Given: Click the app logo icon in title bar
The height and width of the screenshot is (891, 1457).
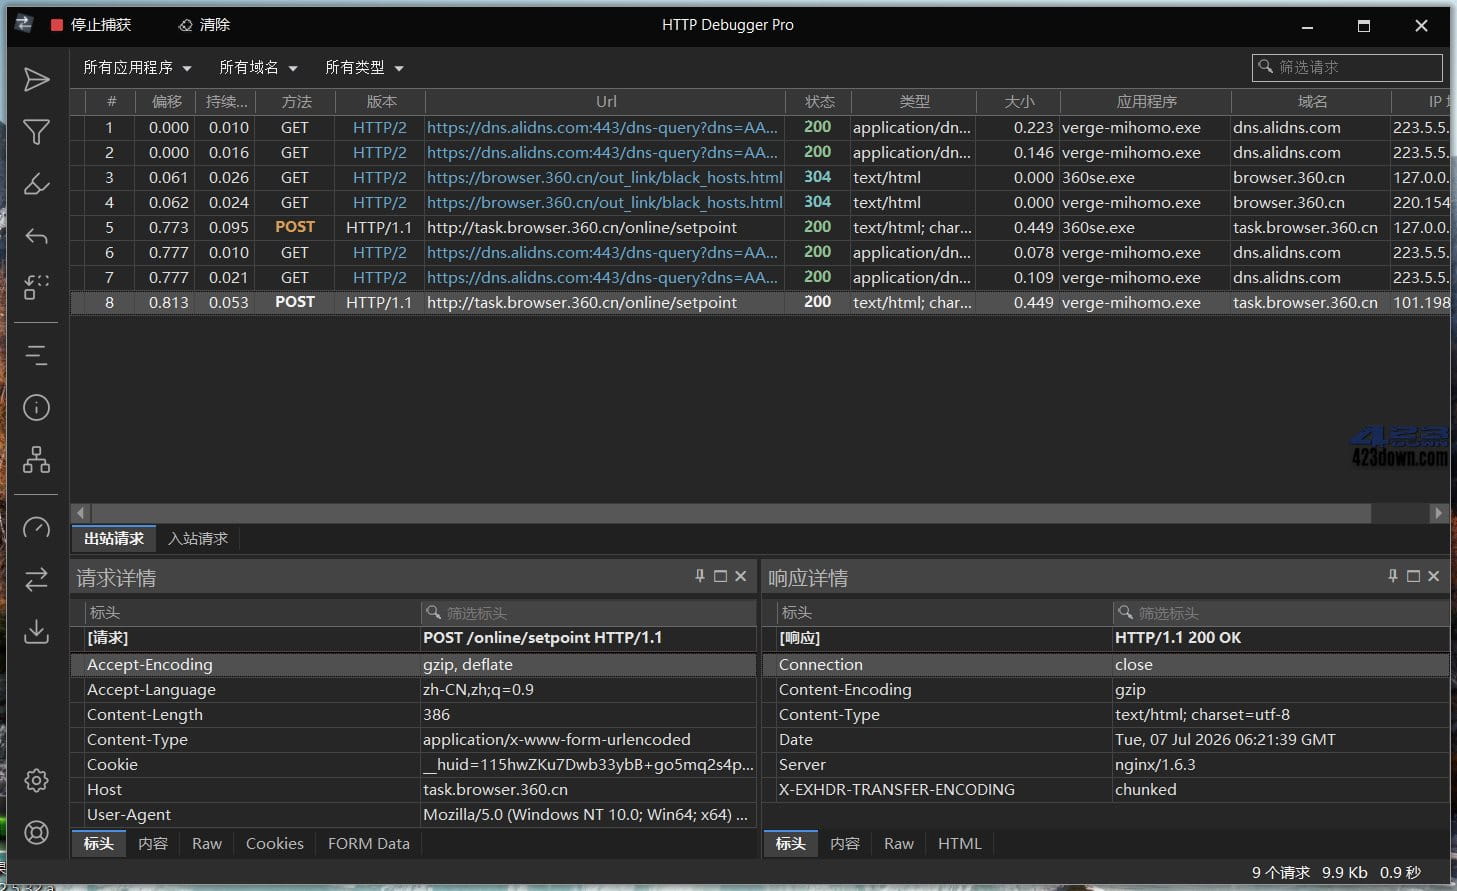Looking at the screenshot, I should tap(24, 24).
